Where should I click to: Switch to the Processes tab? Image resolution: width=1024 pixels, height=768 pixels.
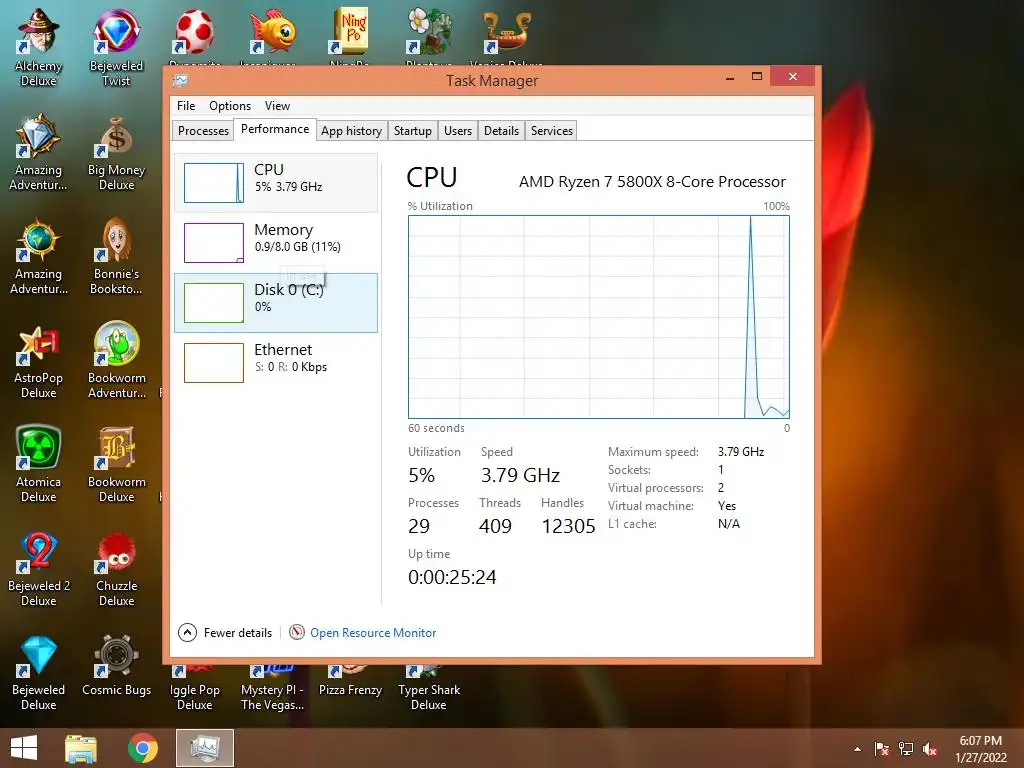203,131
